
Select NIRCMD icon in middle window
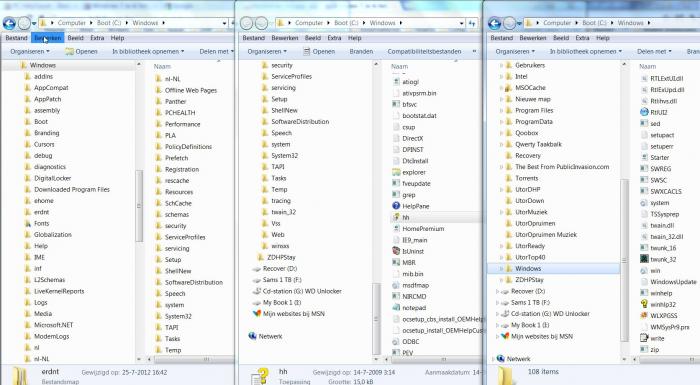396,297
